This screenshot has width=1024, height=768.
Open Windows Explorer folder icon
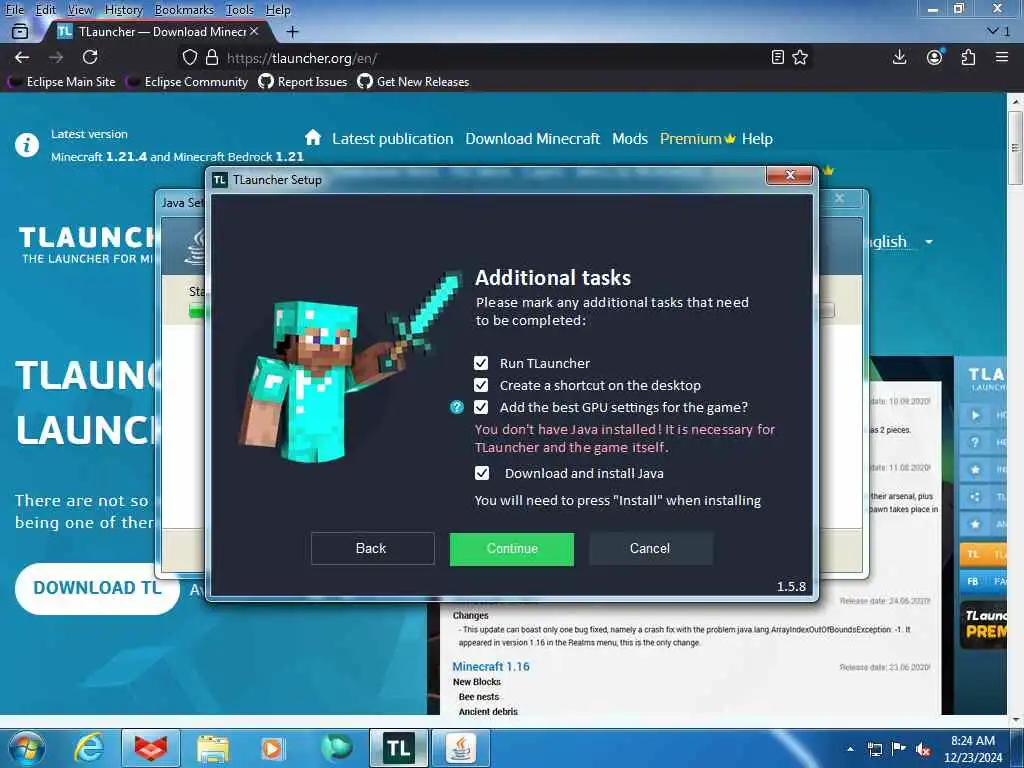(213, 749)
